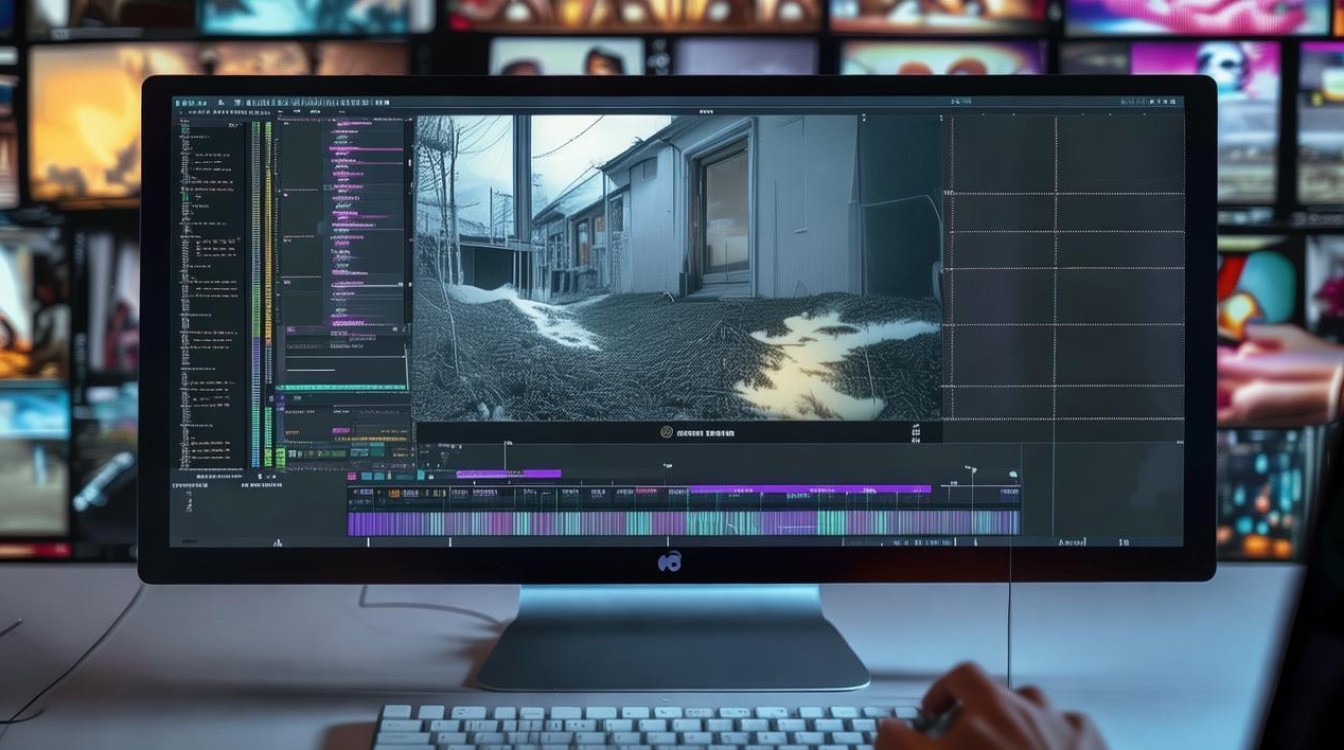The image size is (1344, 750).
Task: Select the tab label above the effects list panel
Action: (x=297, y=111)
